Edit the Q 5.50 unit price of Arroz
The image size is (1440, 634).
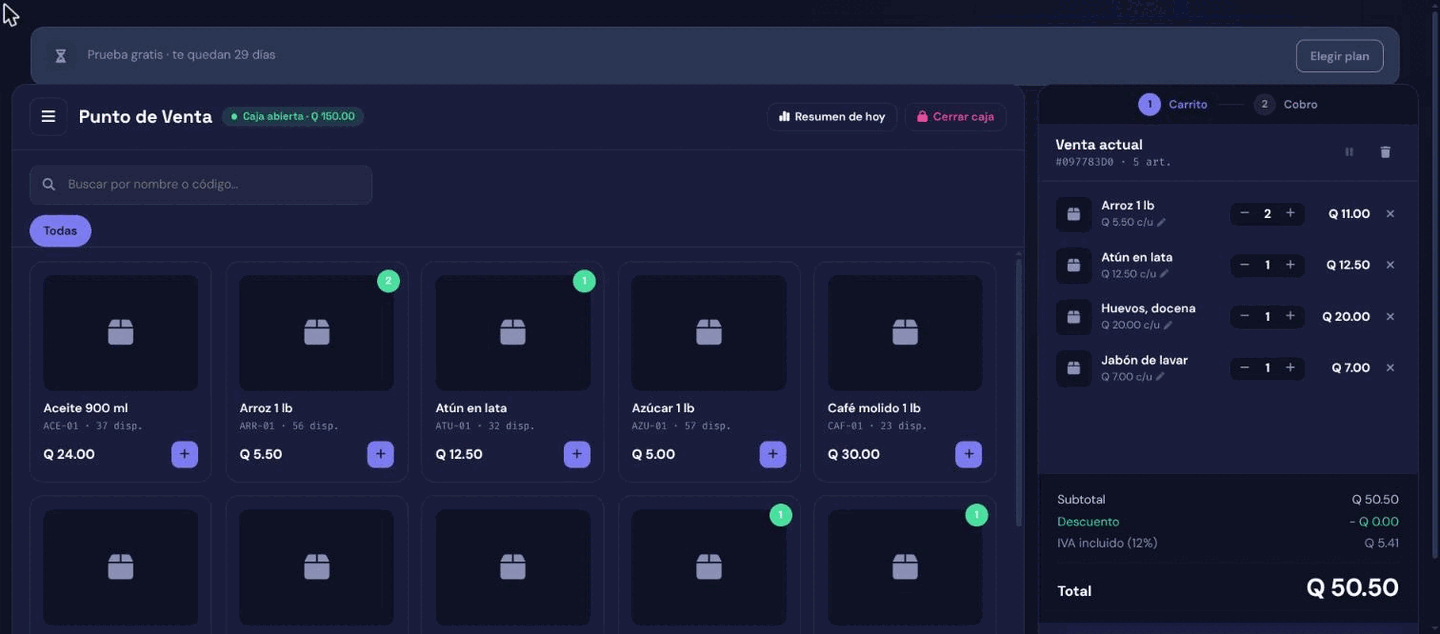1161,223
